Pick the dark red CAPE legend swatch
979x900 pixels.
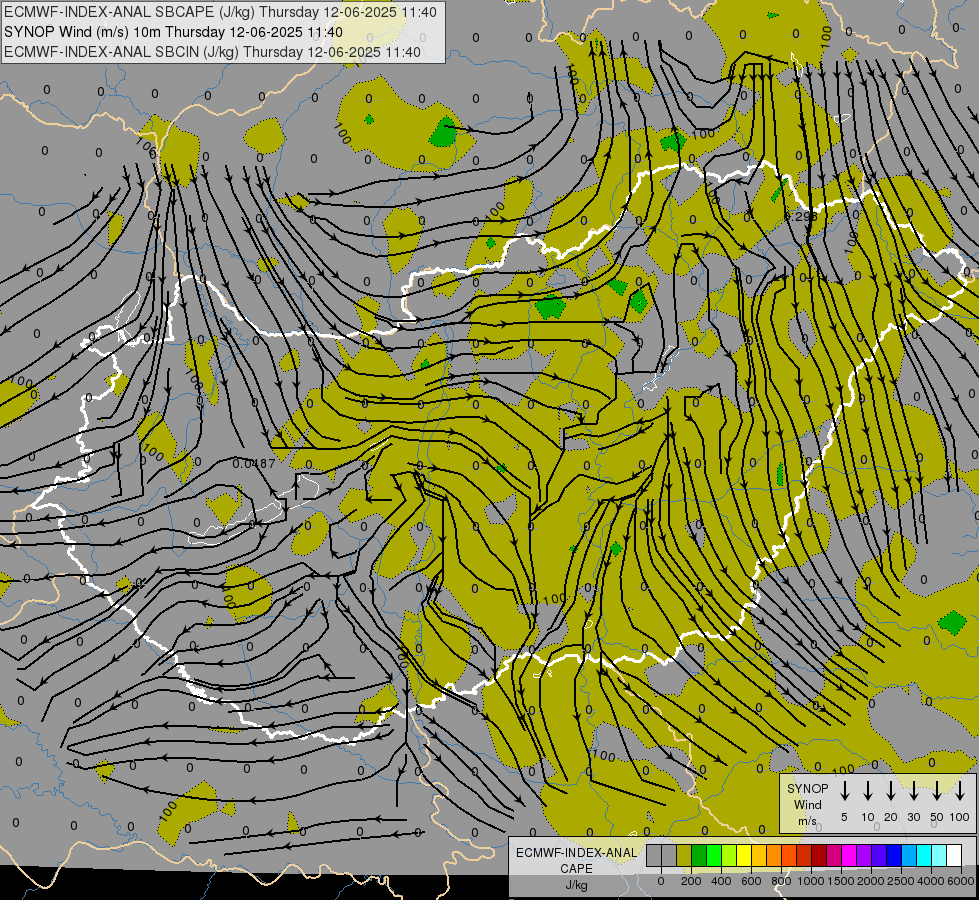[x=819, y=855]
